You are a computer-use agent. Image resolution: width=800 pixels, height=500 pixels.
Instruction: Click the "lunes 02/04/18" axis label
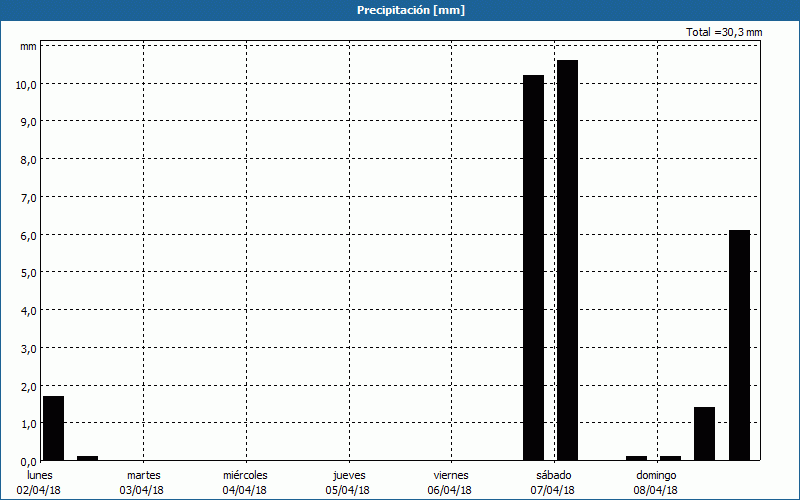click(x=41, y=482)
